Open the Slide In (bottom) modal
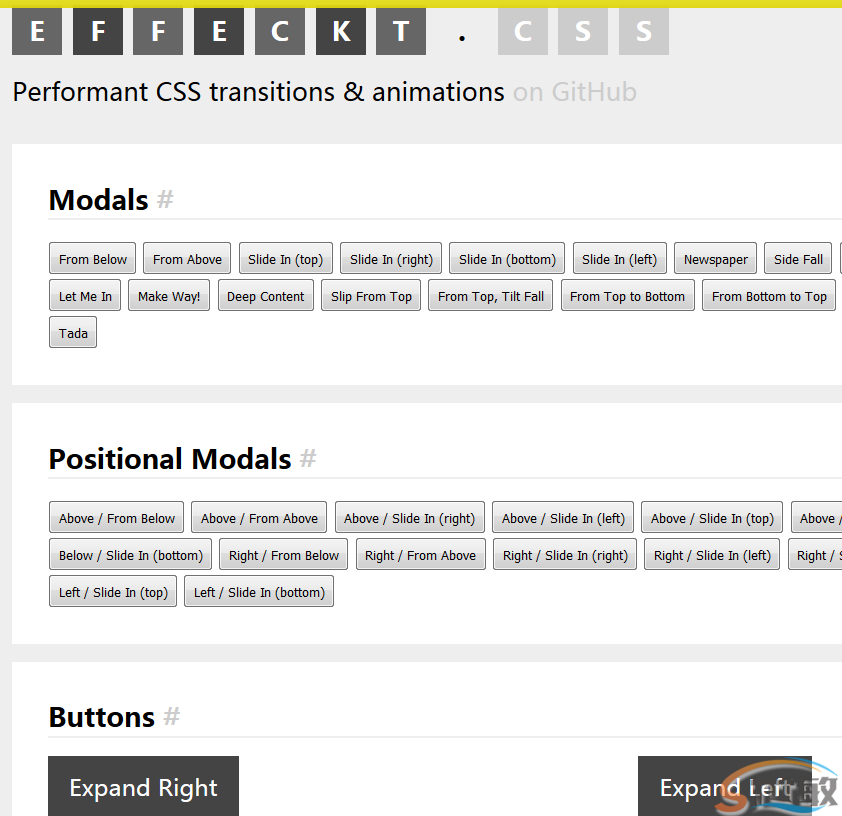842x816 pixels. tap(507, 259)
